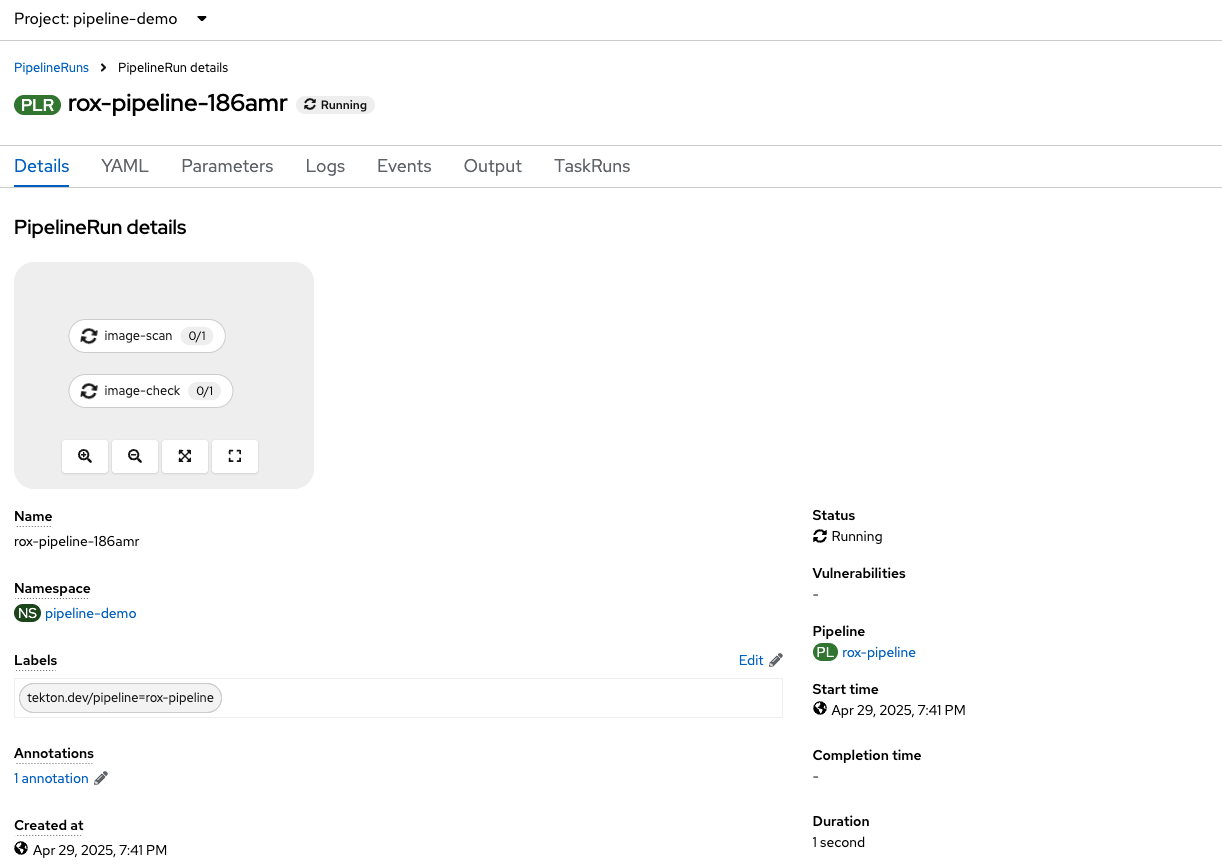Click the Running status badge in header

(336, 105)
